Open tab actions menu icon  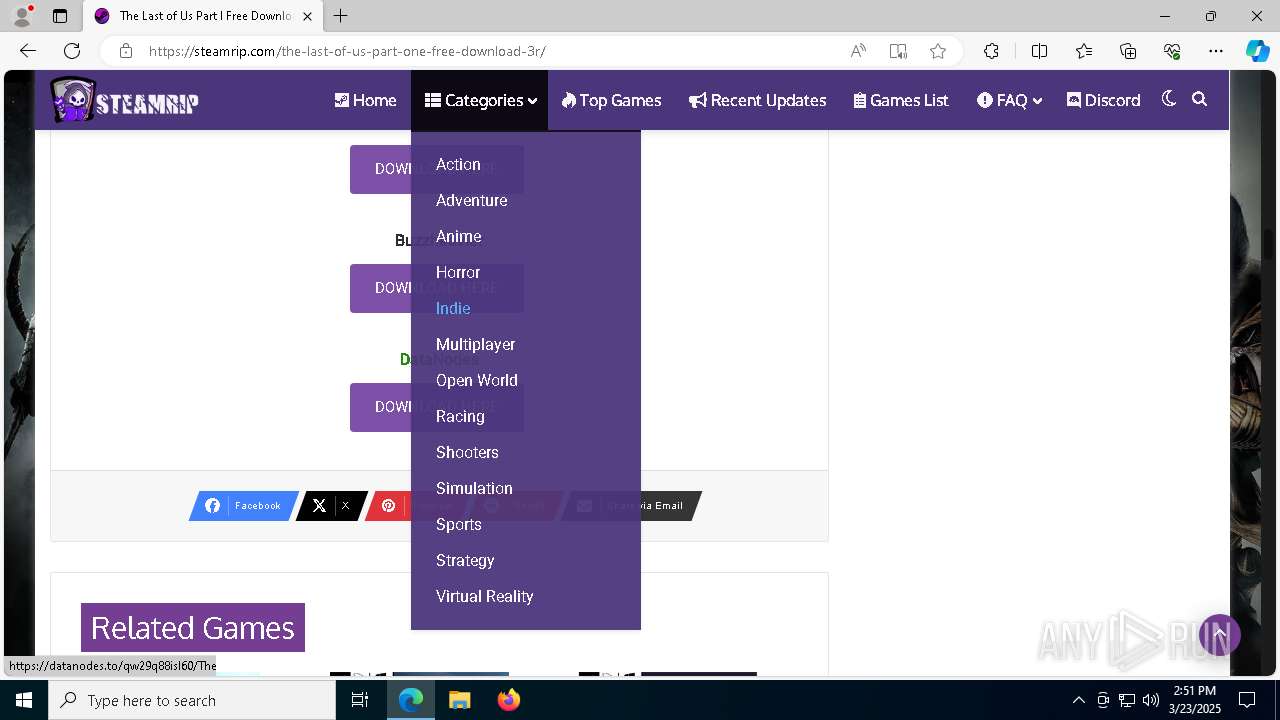pos(60,16)
